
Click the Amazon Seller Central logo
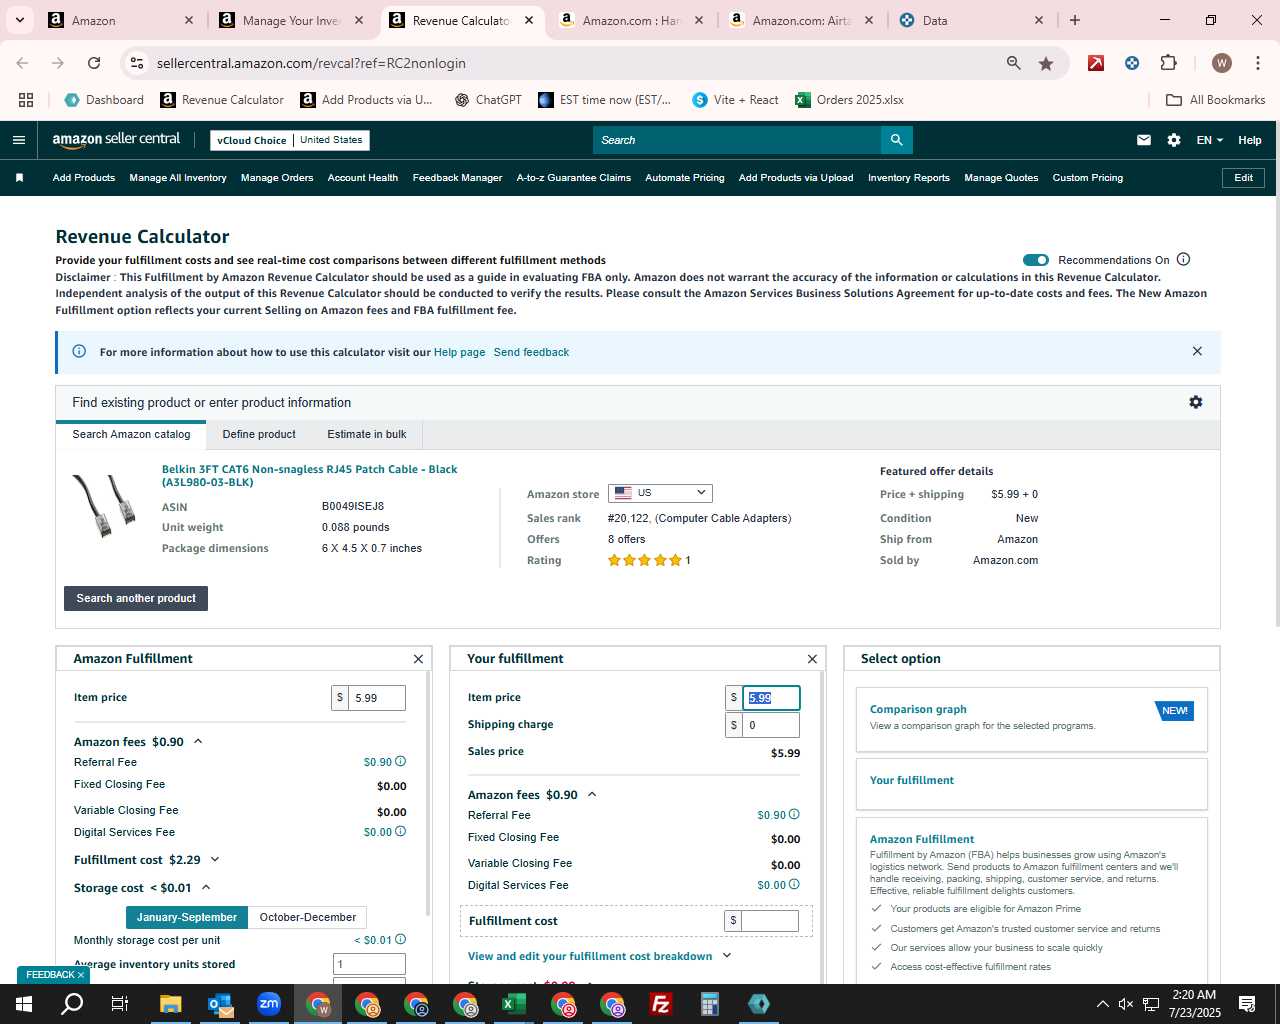[116, 140]
